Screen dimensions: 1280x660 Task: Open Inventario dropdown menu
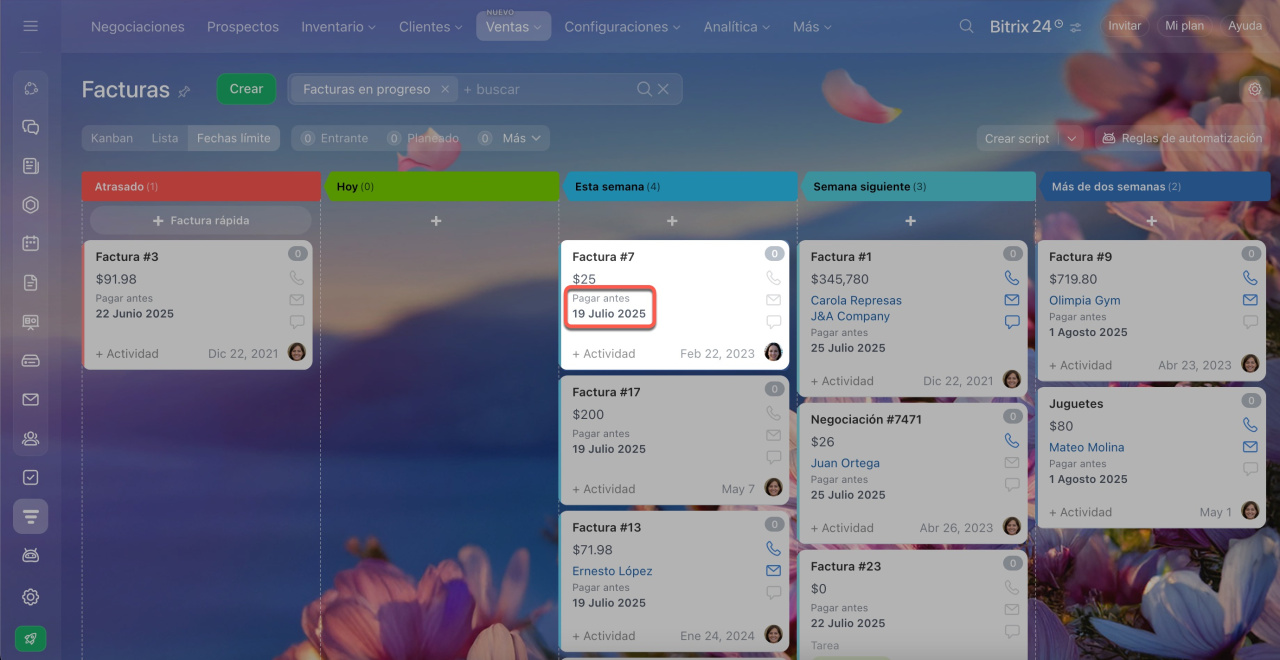pyautogui.click(x=338, y=27)
